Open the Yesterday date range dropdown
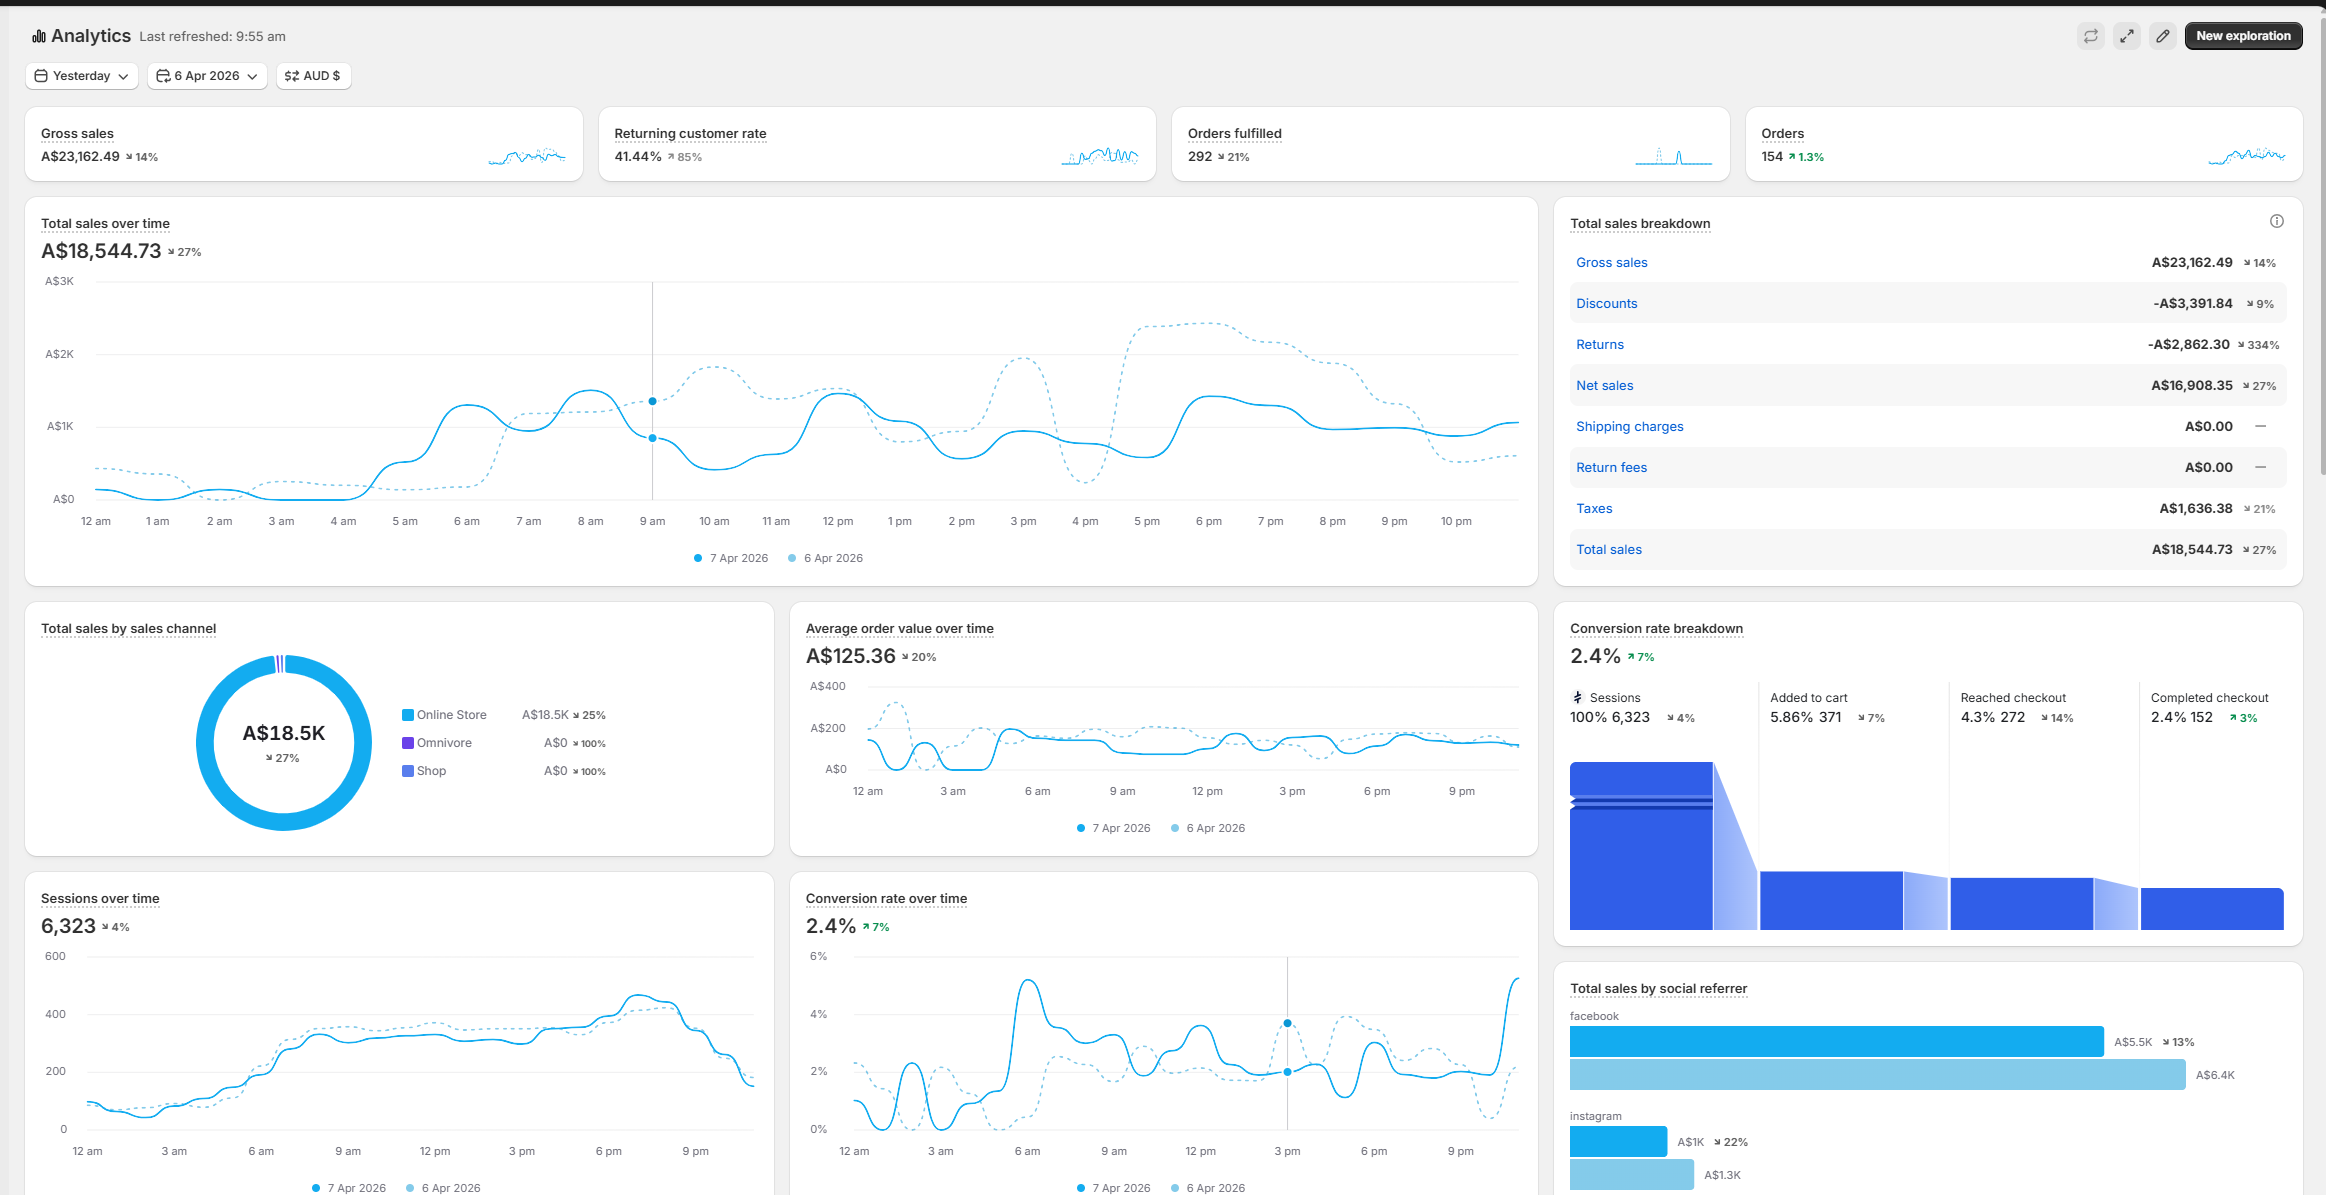Screen dimensions: 2326x1195 (x=82, y=76)
